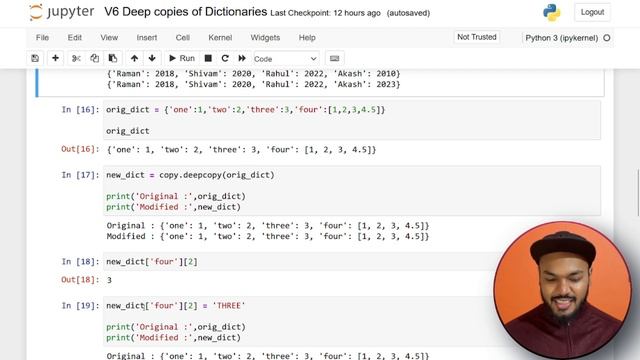Click the Jupyter logo
This screenshot has width=640, height=360.
click(62, 12)
